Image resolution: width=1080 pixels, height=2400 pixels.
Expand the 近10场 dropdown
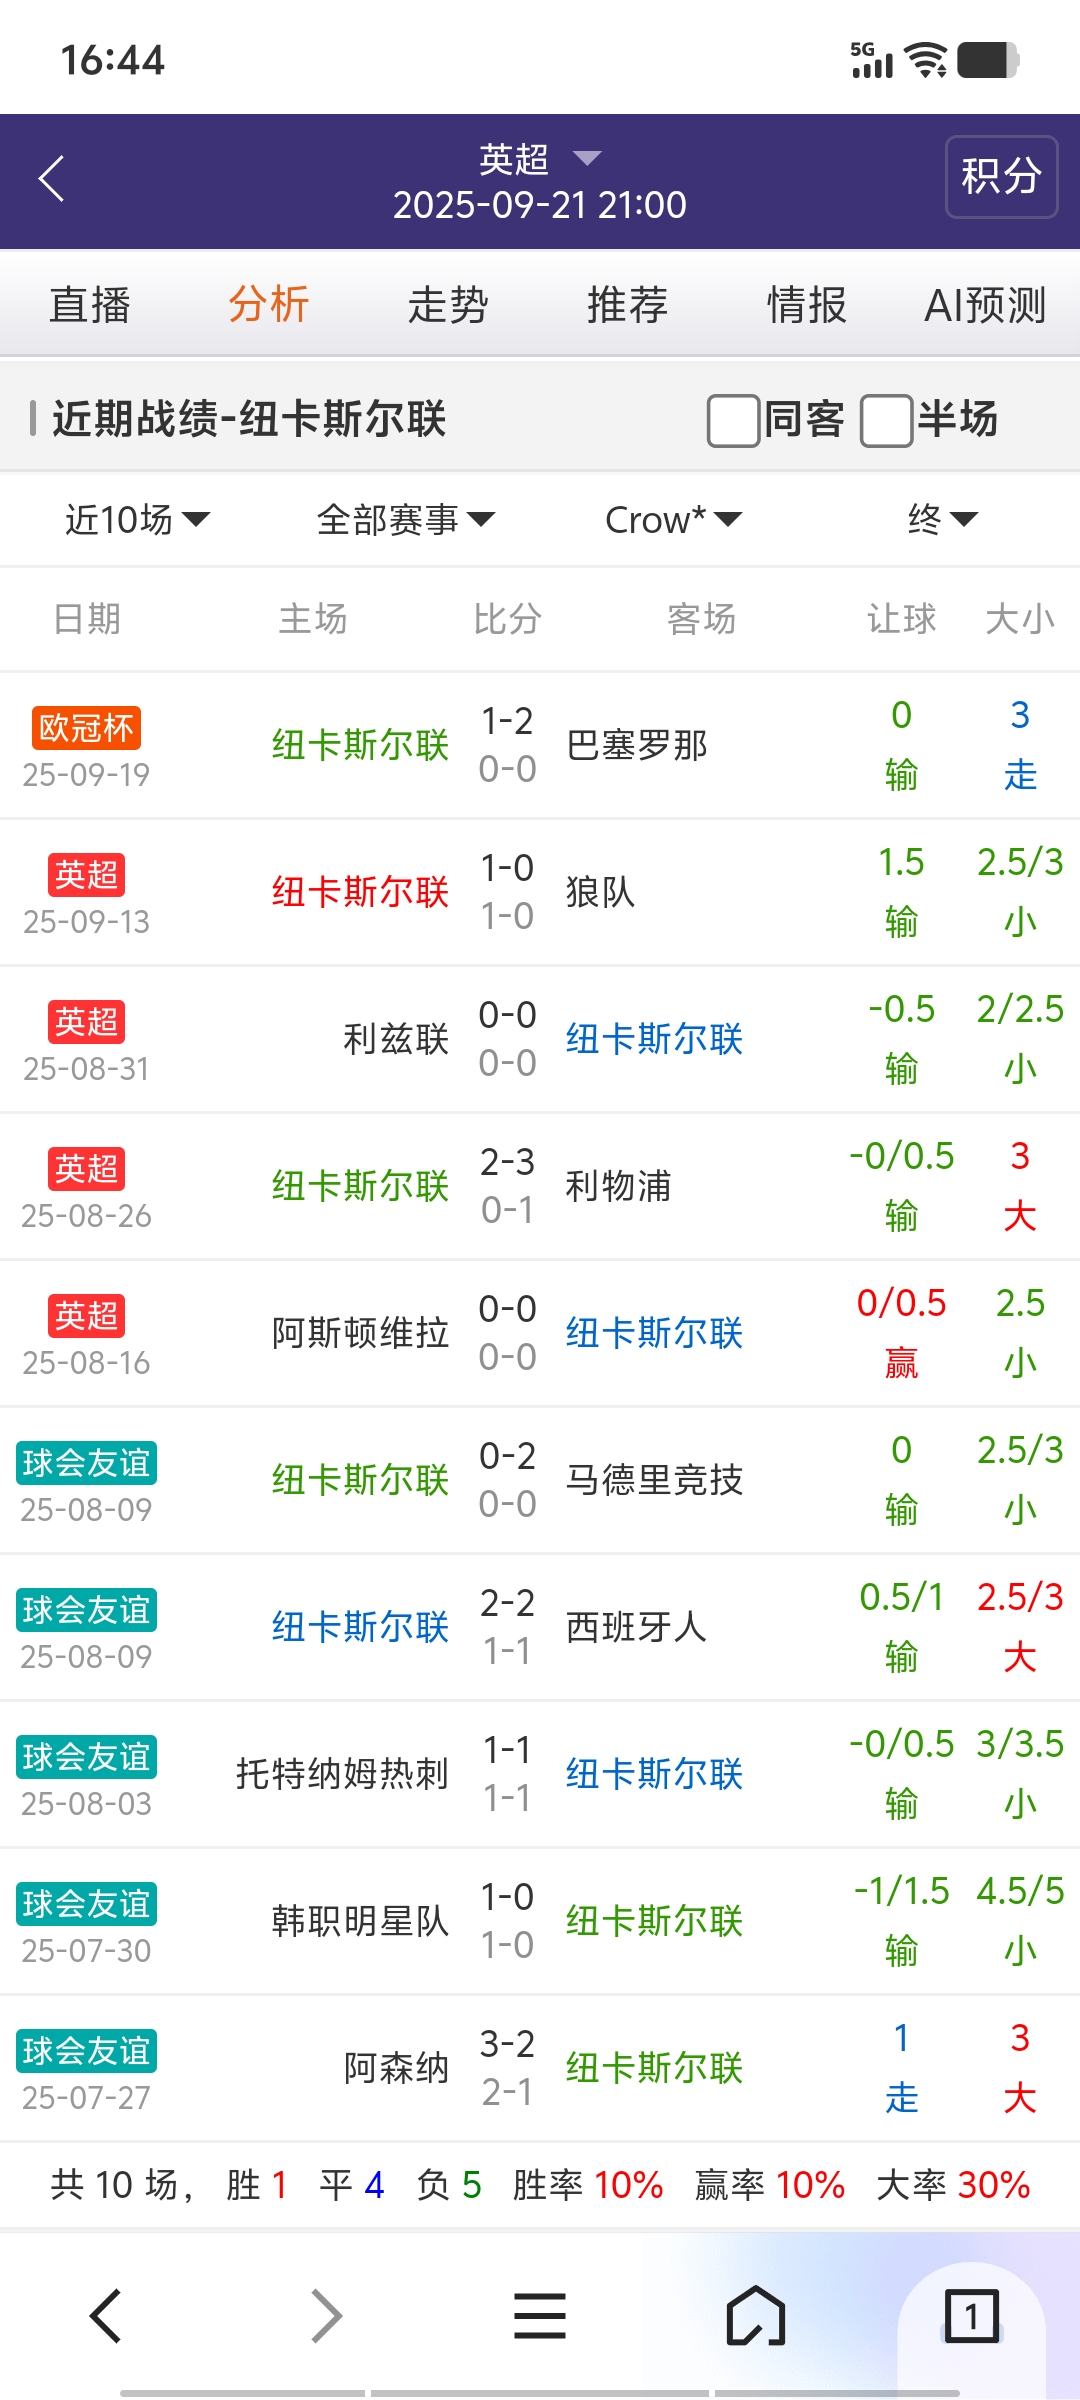point(137,520)
